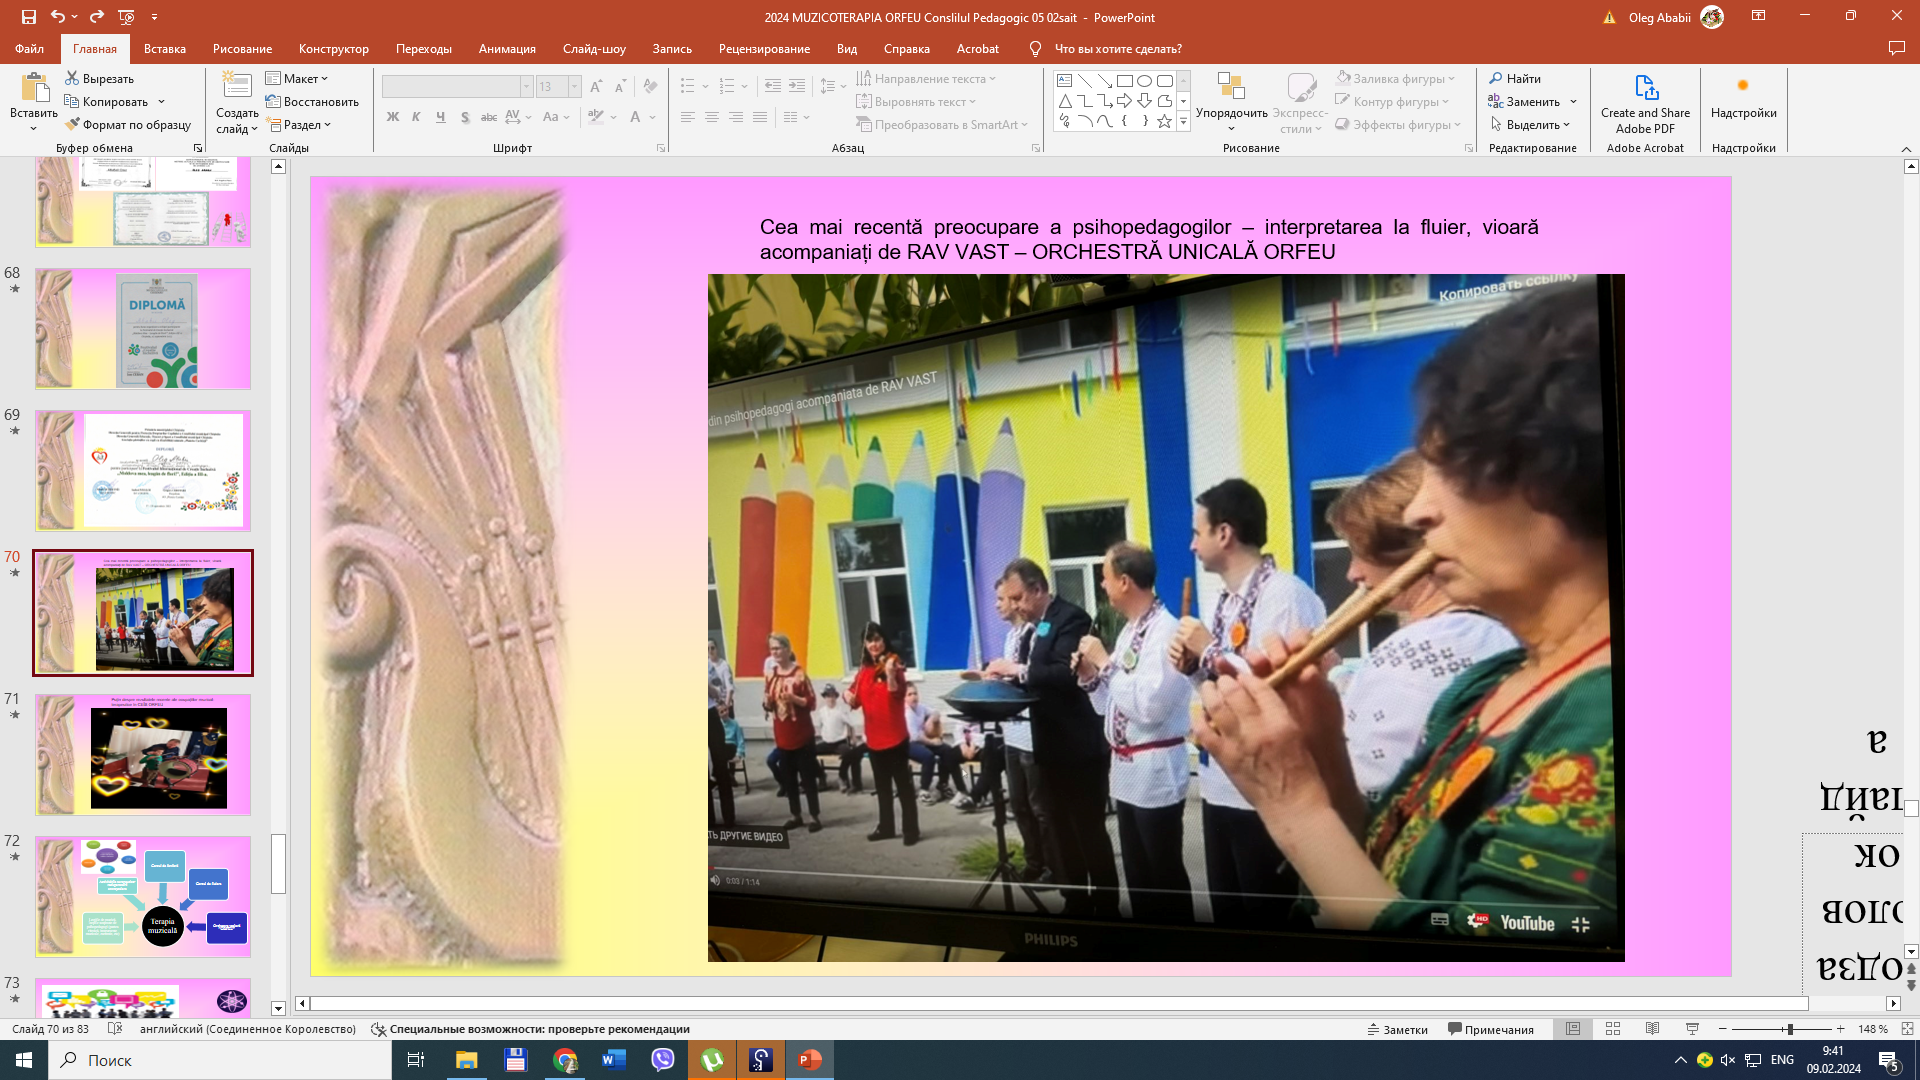
Task: Open accessibility check in the status bar
Action: [x=531, y=1029]
